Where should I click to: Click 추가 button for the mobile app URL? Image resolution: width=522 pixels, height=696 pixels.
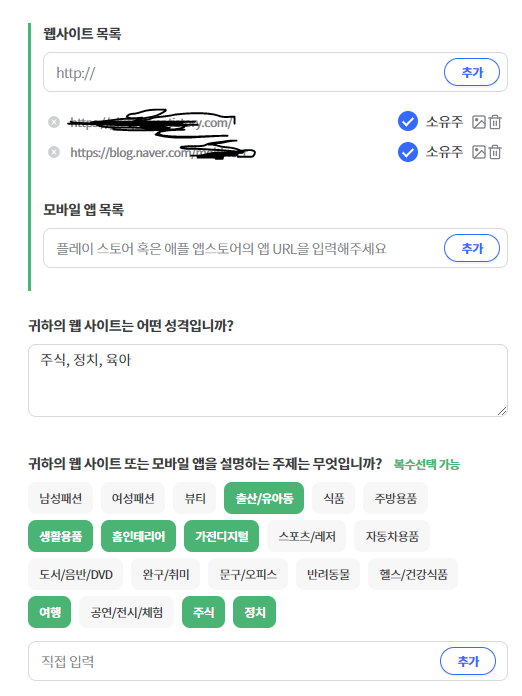click(472, 248)
